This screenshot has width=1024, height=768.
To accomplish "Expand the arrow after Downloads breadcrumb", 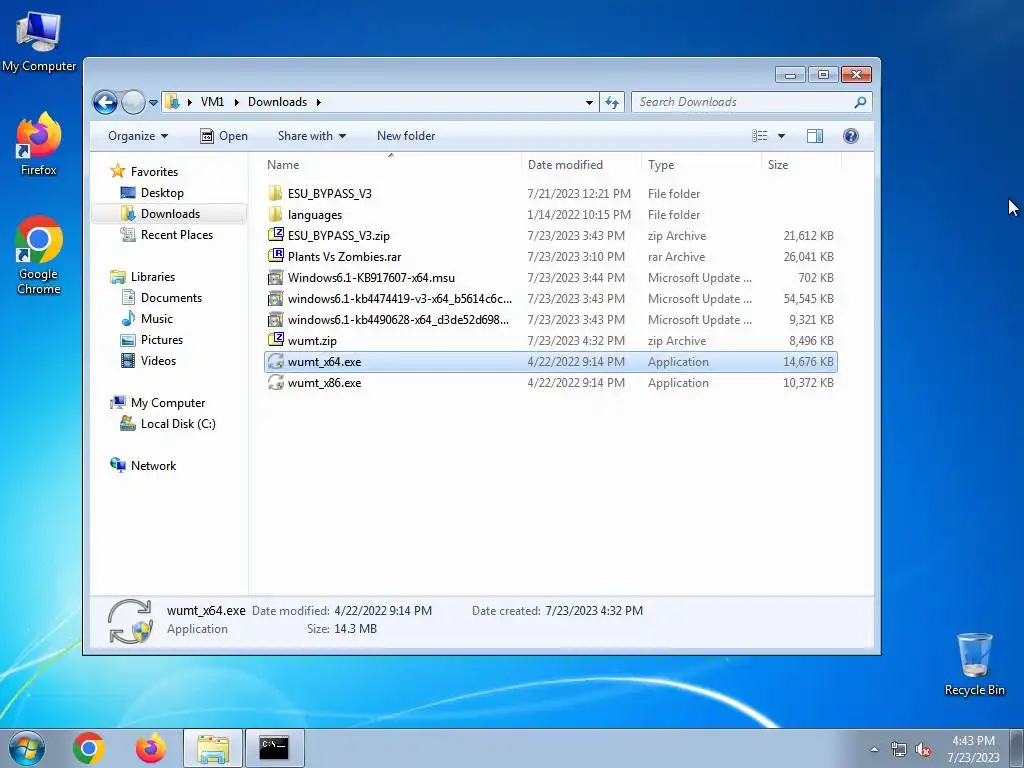I will pyautogui.click(x=319, y=103).
